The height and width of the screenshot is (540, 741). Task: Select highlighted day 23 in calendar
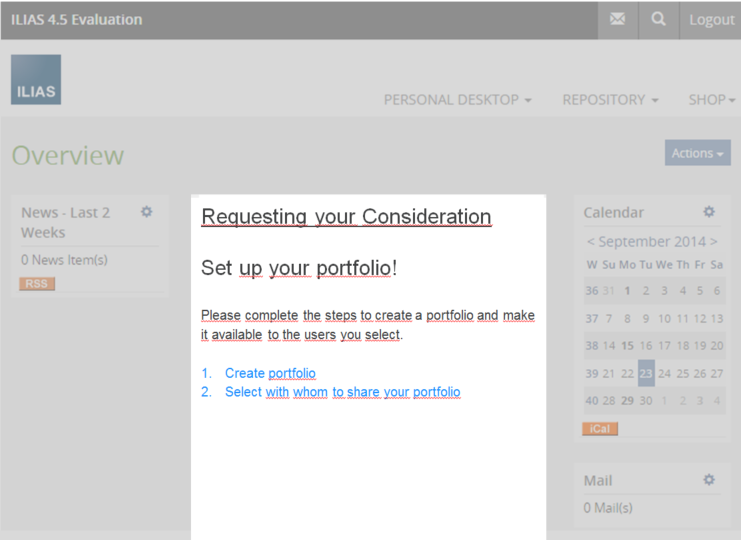tap(646, 373)
